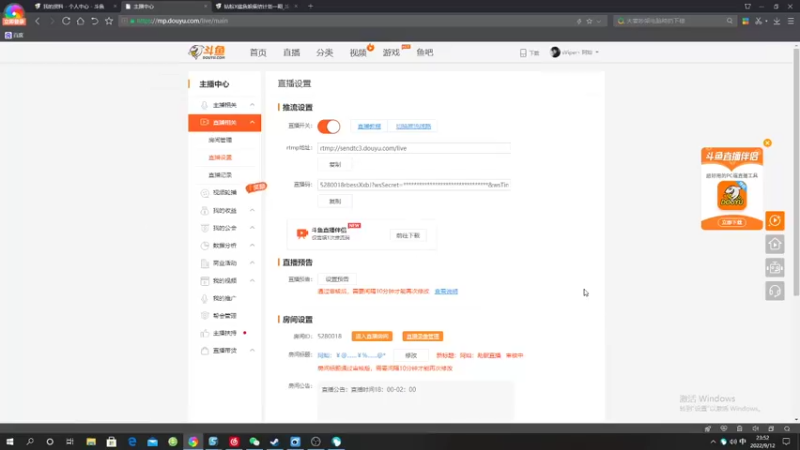Open the 首页 navigation item
800x450 pixels.
click(258, 53)
